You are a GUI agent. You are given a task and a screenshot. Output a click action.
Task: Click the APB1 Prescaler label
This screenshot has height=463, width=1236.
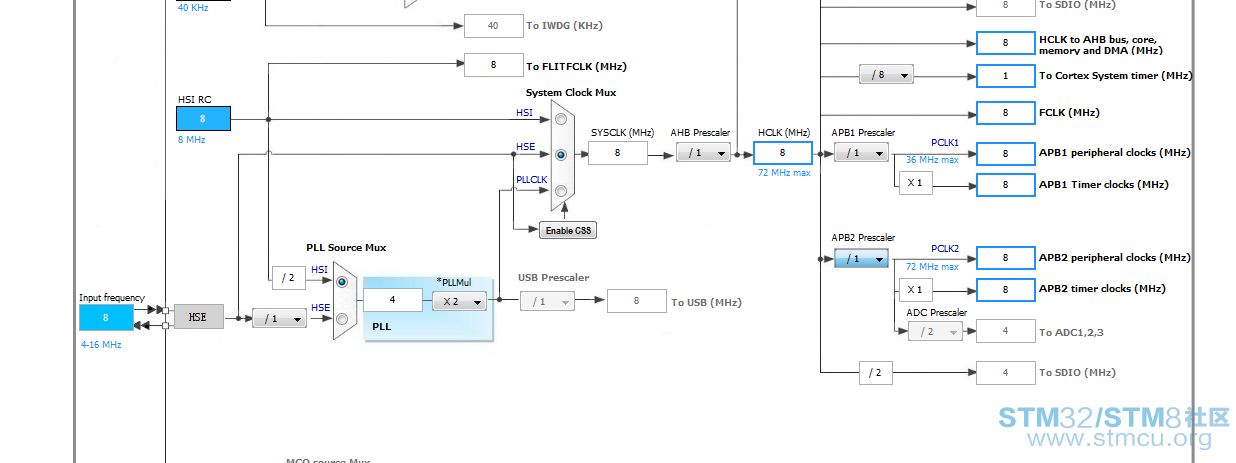(x=863, y=132)
